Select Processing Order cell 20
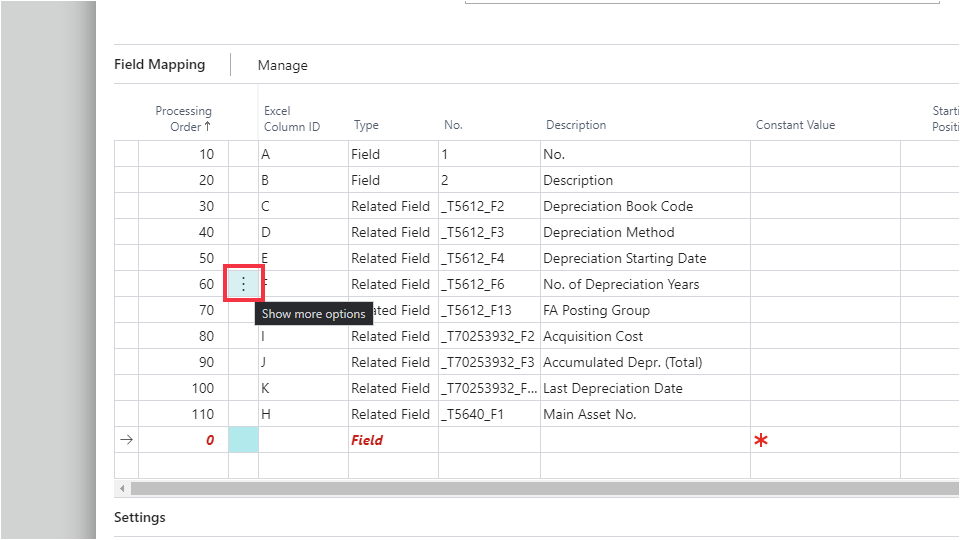The height and width of the screenshot is (540, 960). click(184, 180)
